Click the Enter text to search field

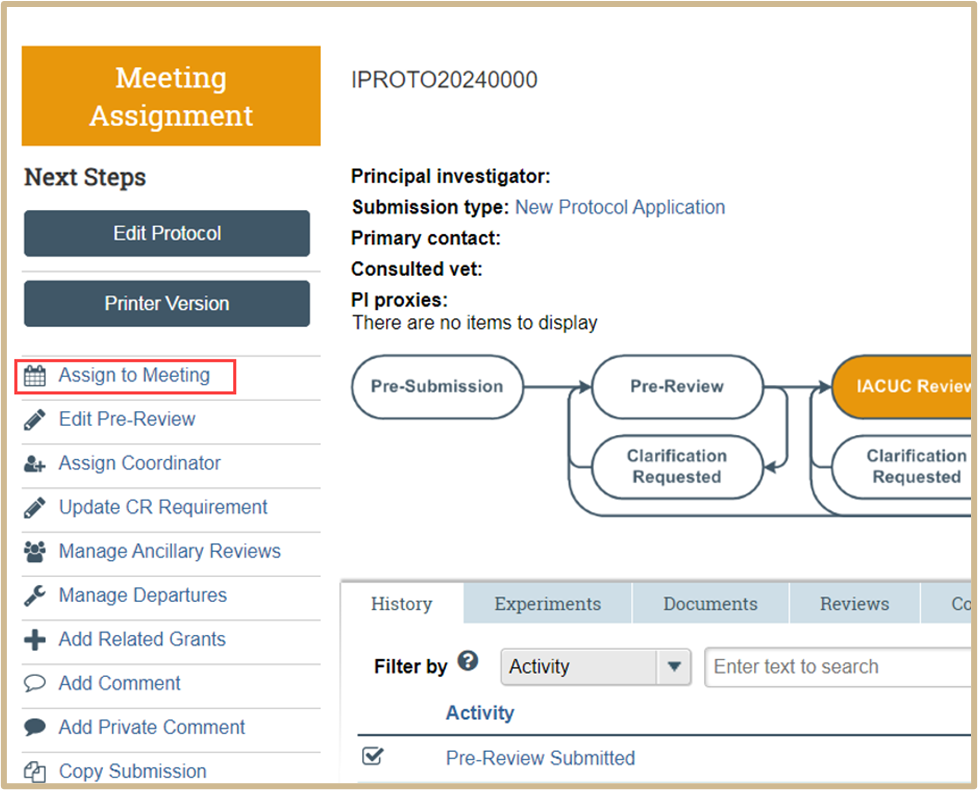[x=838, y=667]
